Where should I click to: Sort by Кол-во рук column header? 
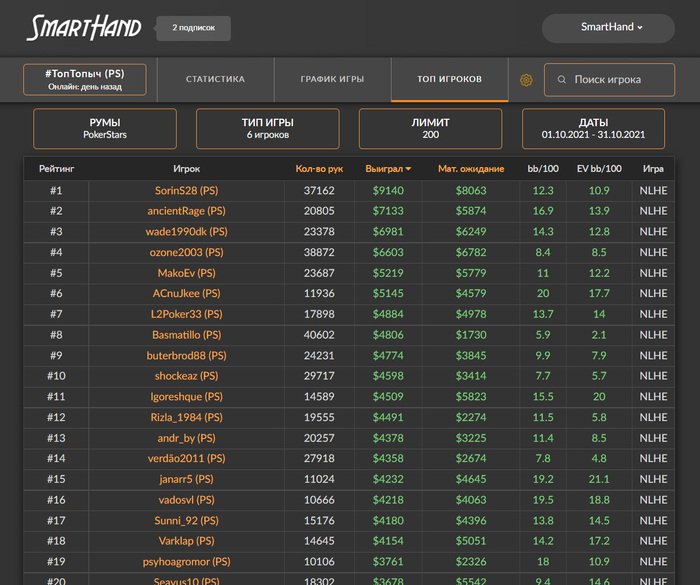click(319, 169)
